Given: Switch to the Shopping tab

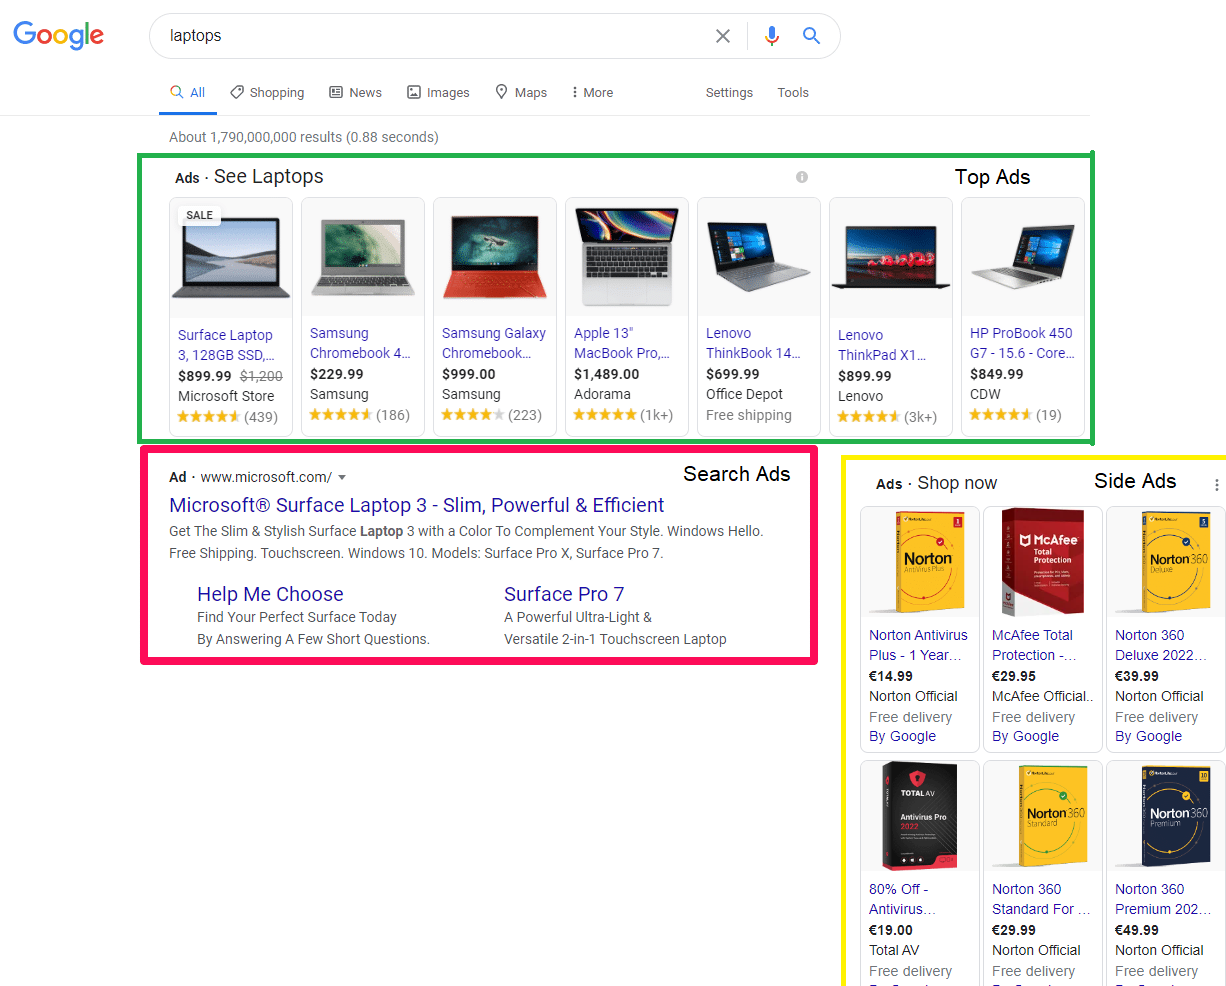Looking at the screenshot, I should coord(267,92).
